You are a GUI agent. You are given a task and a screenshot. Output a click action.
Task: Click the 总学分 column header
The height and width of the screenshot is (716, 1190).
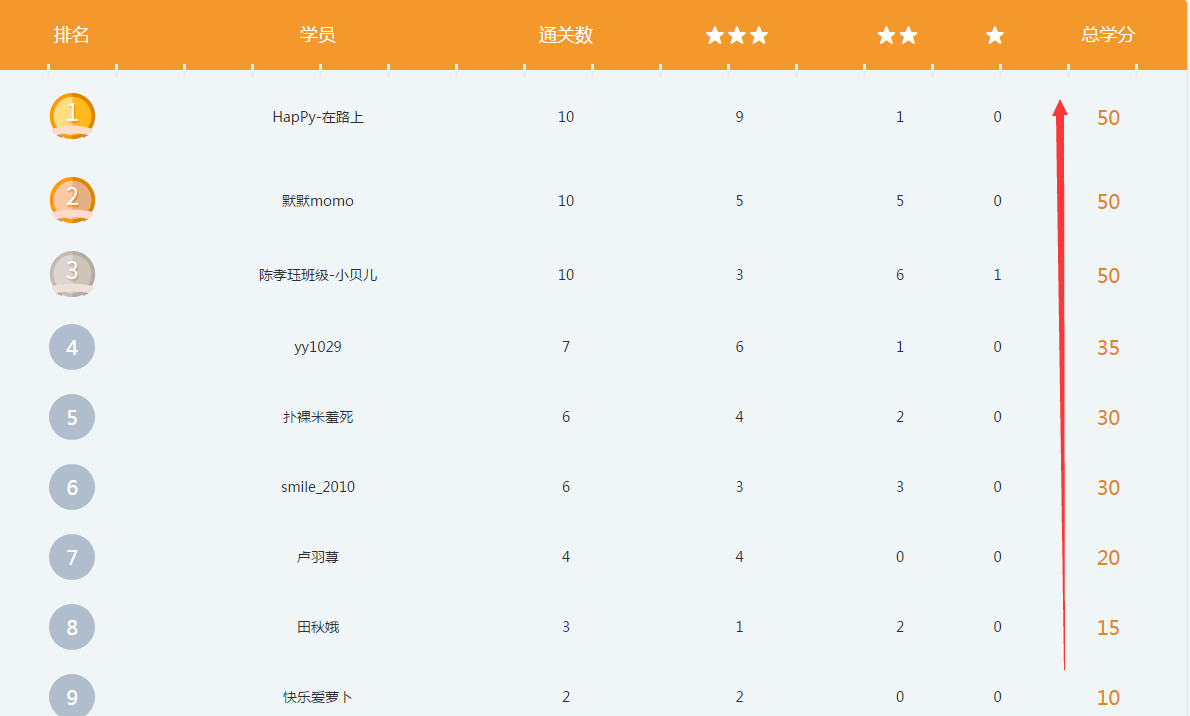coord(1108,35)
